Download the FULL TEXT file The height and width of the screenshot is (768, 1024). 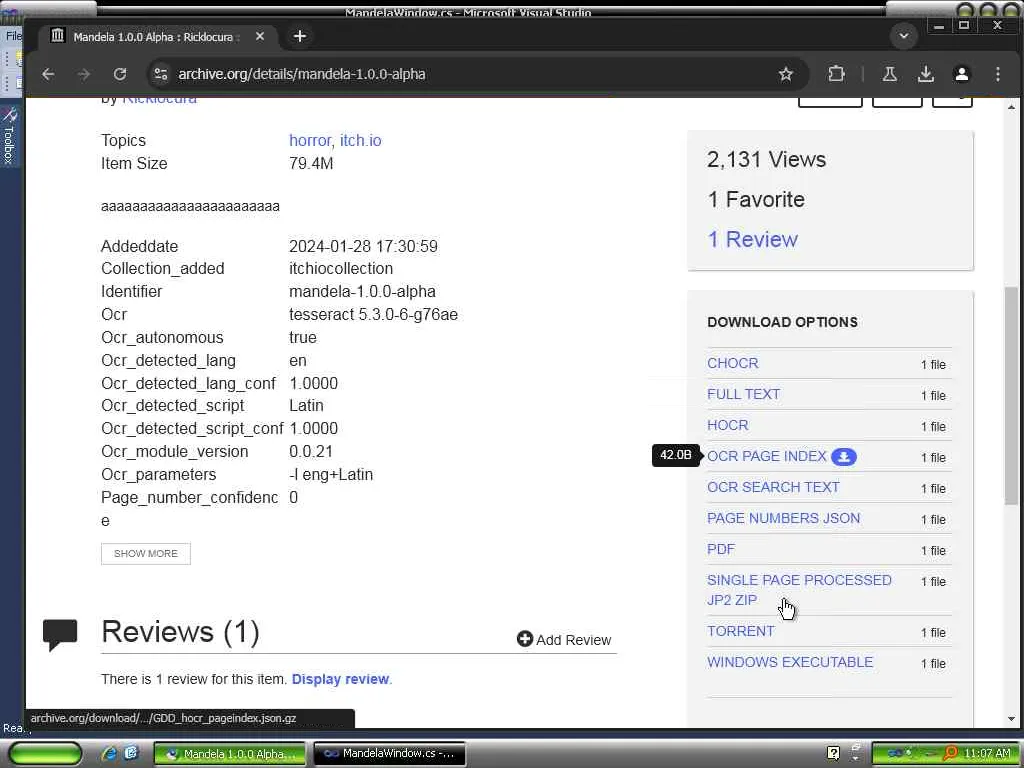tap(743, 394)
